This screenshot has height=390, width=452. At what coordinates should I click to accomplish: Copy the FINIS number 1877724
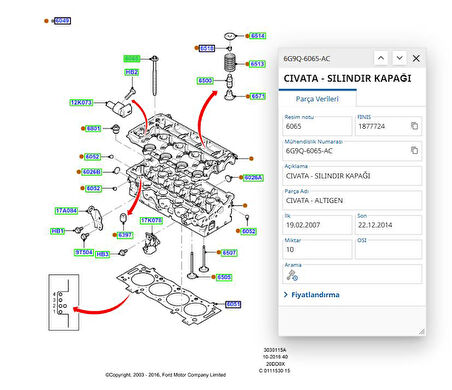pyautogui.click(x=414, y=126)
